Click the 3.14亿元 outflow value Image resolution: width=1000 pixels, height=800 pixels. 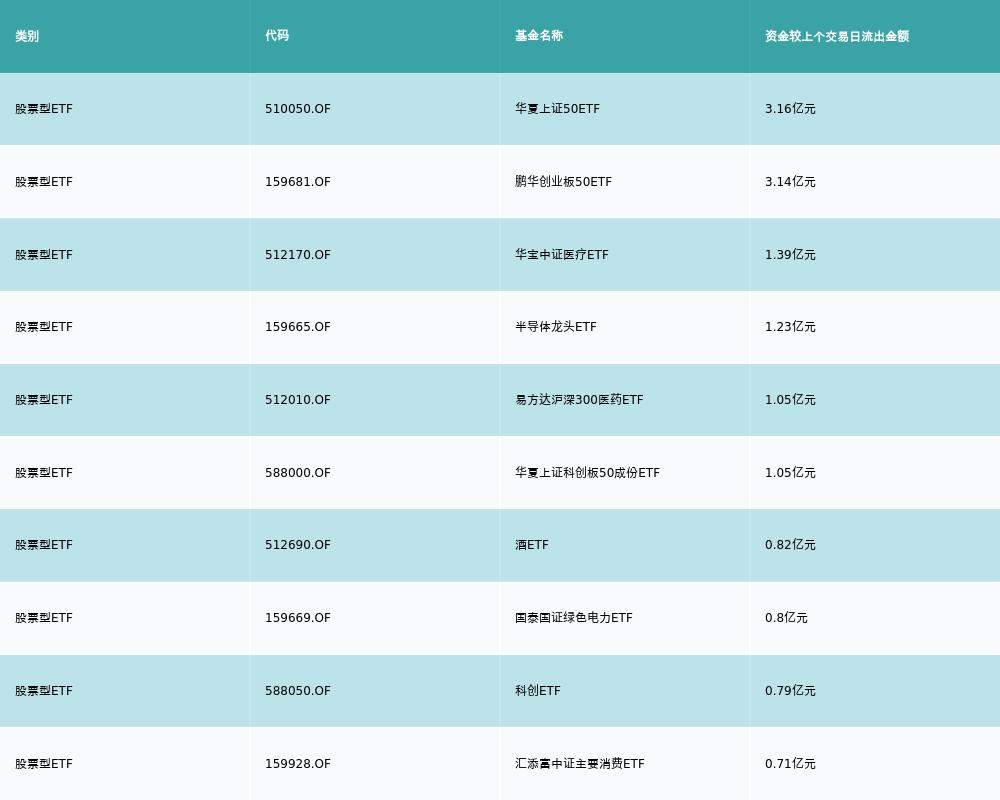coord(790,182)
